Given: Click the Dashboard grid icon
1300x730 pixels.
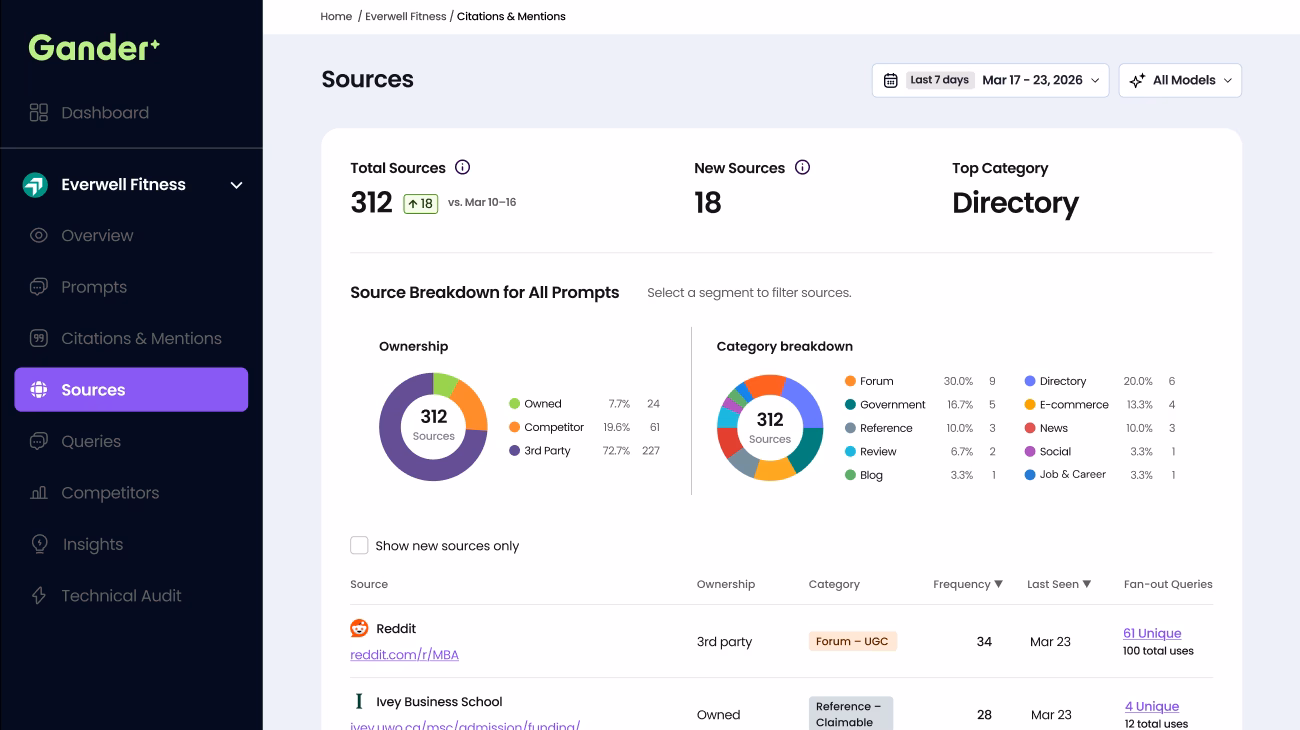Looking at the screenshot, I should [x=39, y=113].
